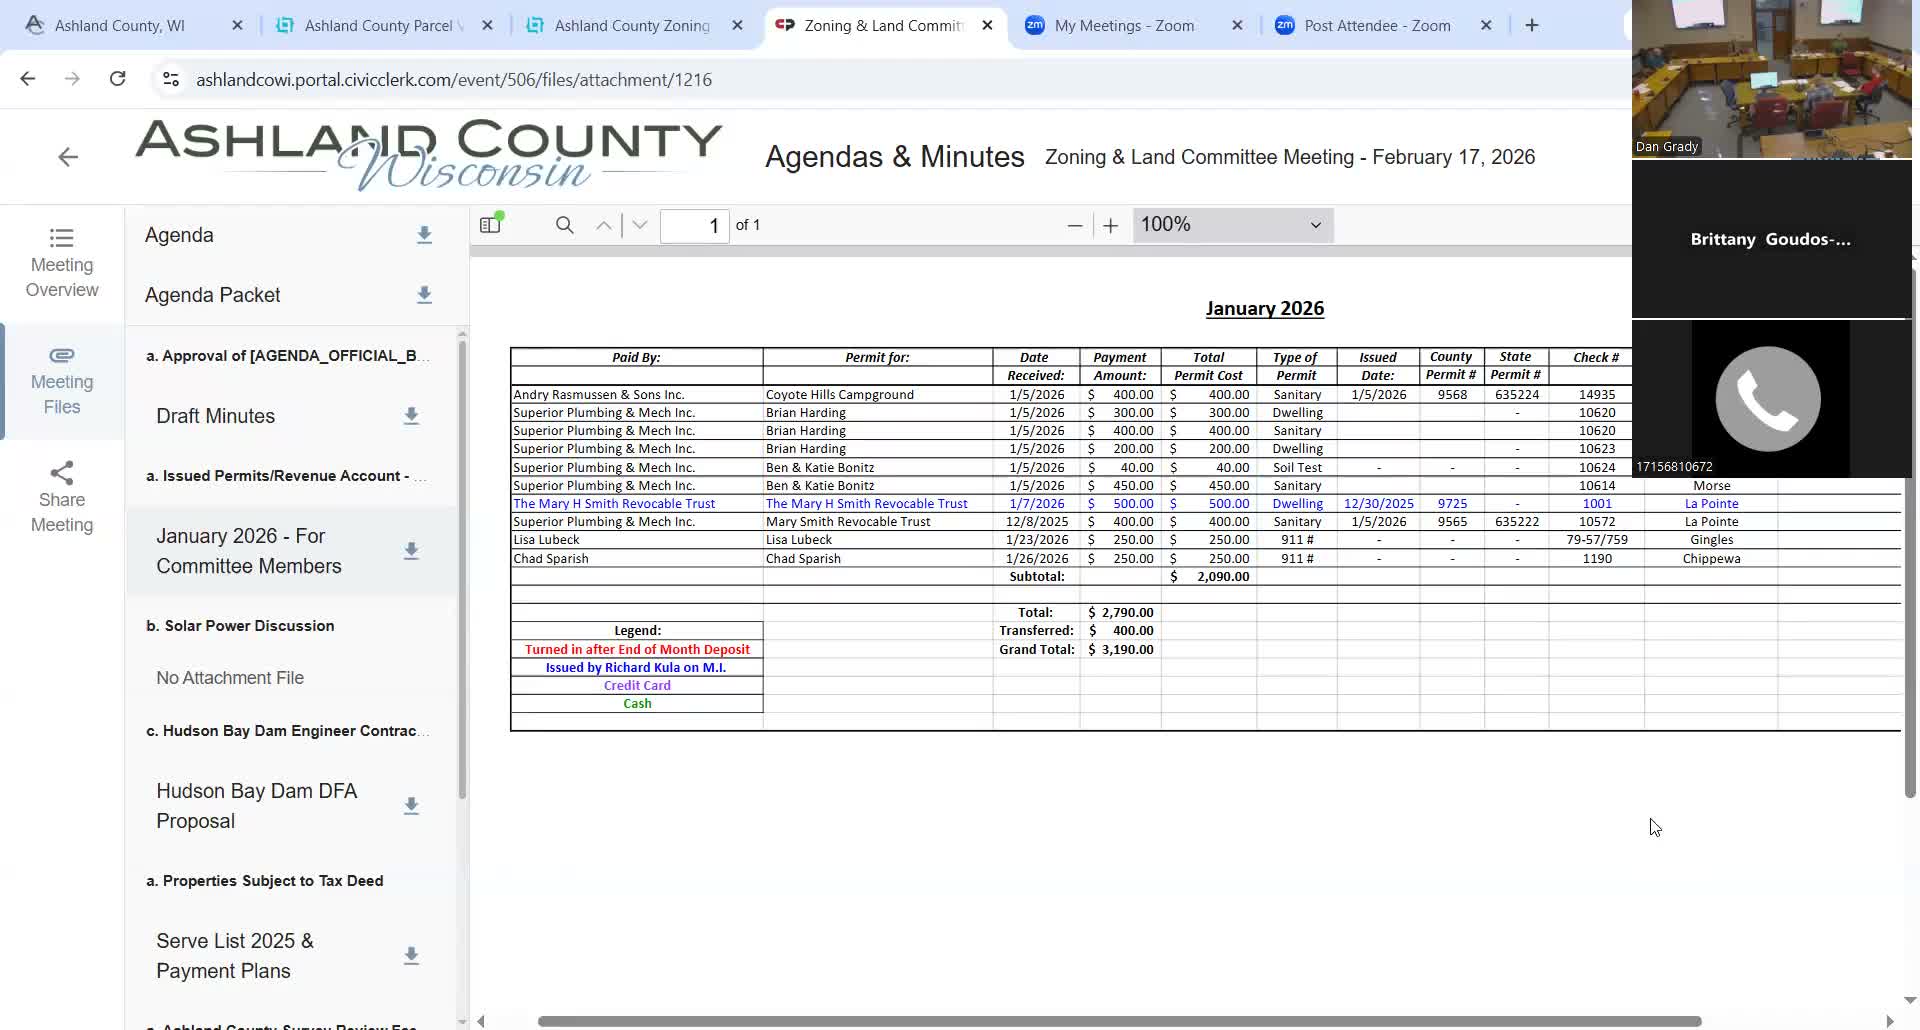Switch to My Meetings - Zoom tab
This screenshot has height=1030, width=1920.
tap(1125, 25)
